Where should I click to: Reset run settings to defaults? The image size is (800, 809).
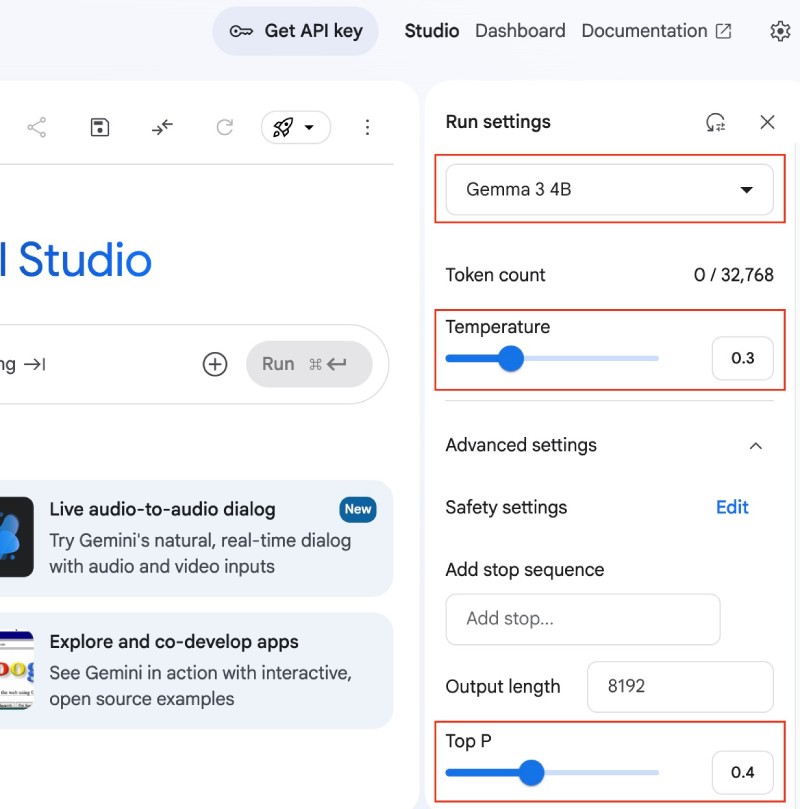click(x=714, y=122)
